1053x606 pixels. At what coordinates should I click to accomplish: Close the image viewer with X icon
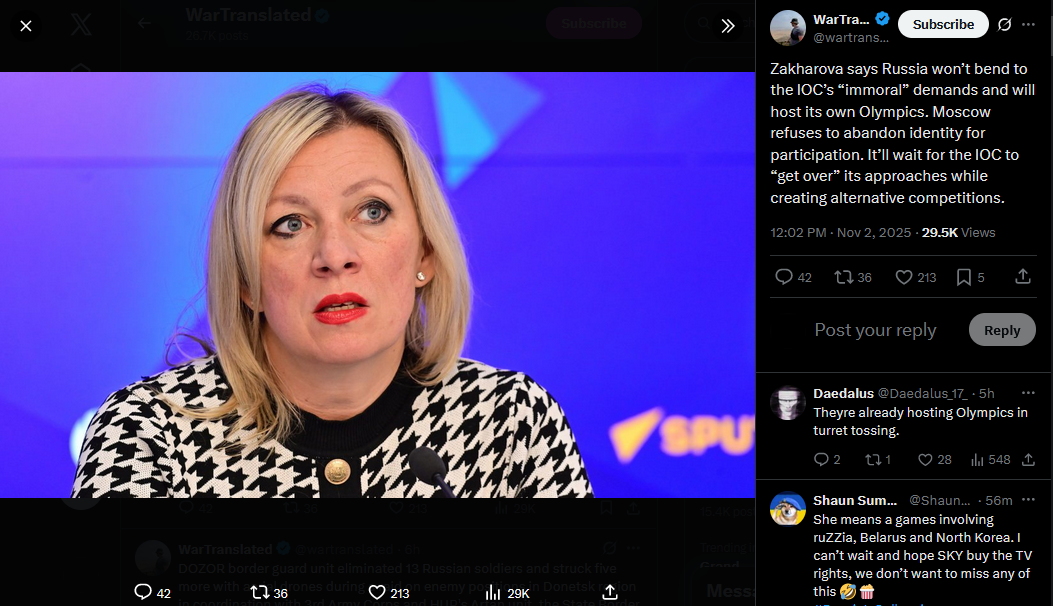[26, 26]
